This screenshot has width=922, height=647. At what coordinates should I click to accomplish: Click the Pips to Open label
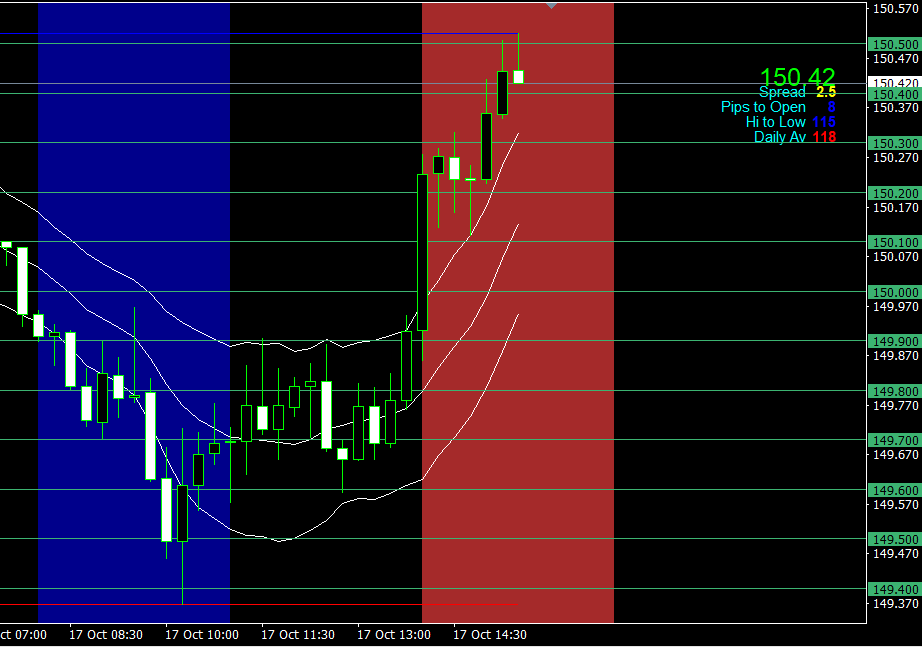coord(777,107)
